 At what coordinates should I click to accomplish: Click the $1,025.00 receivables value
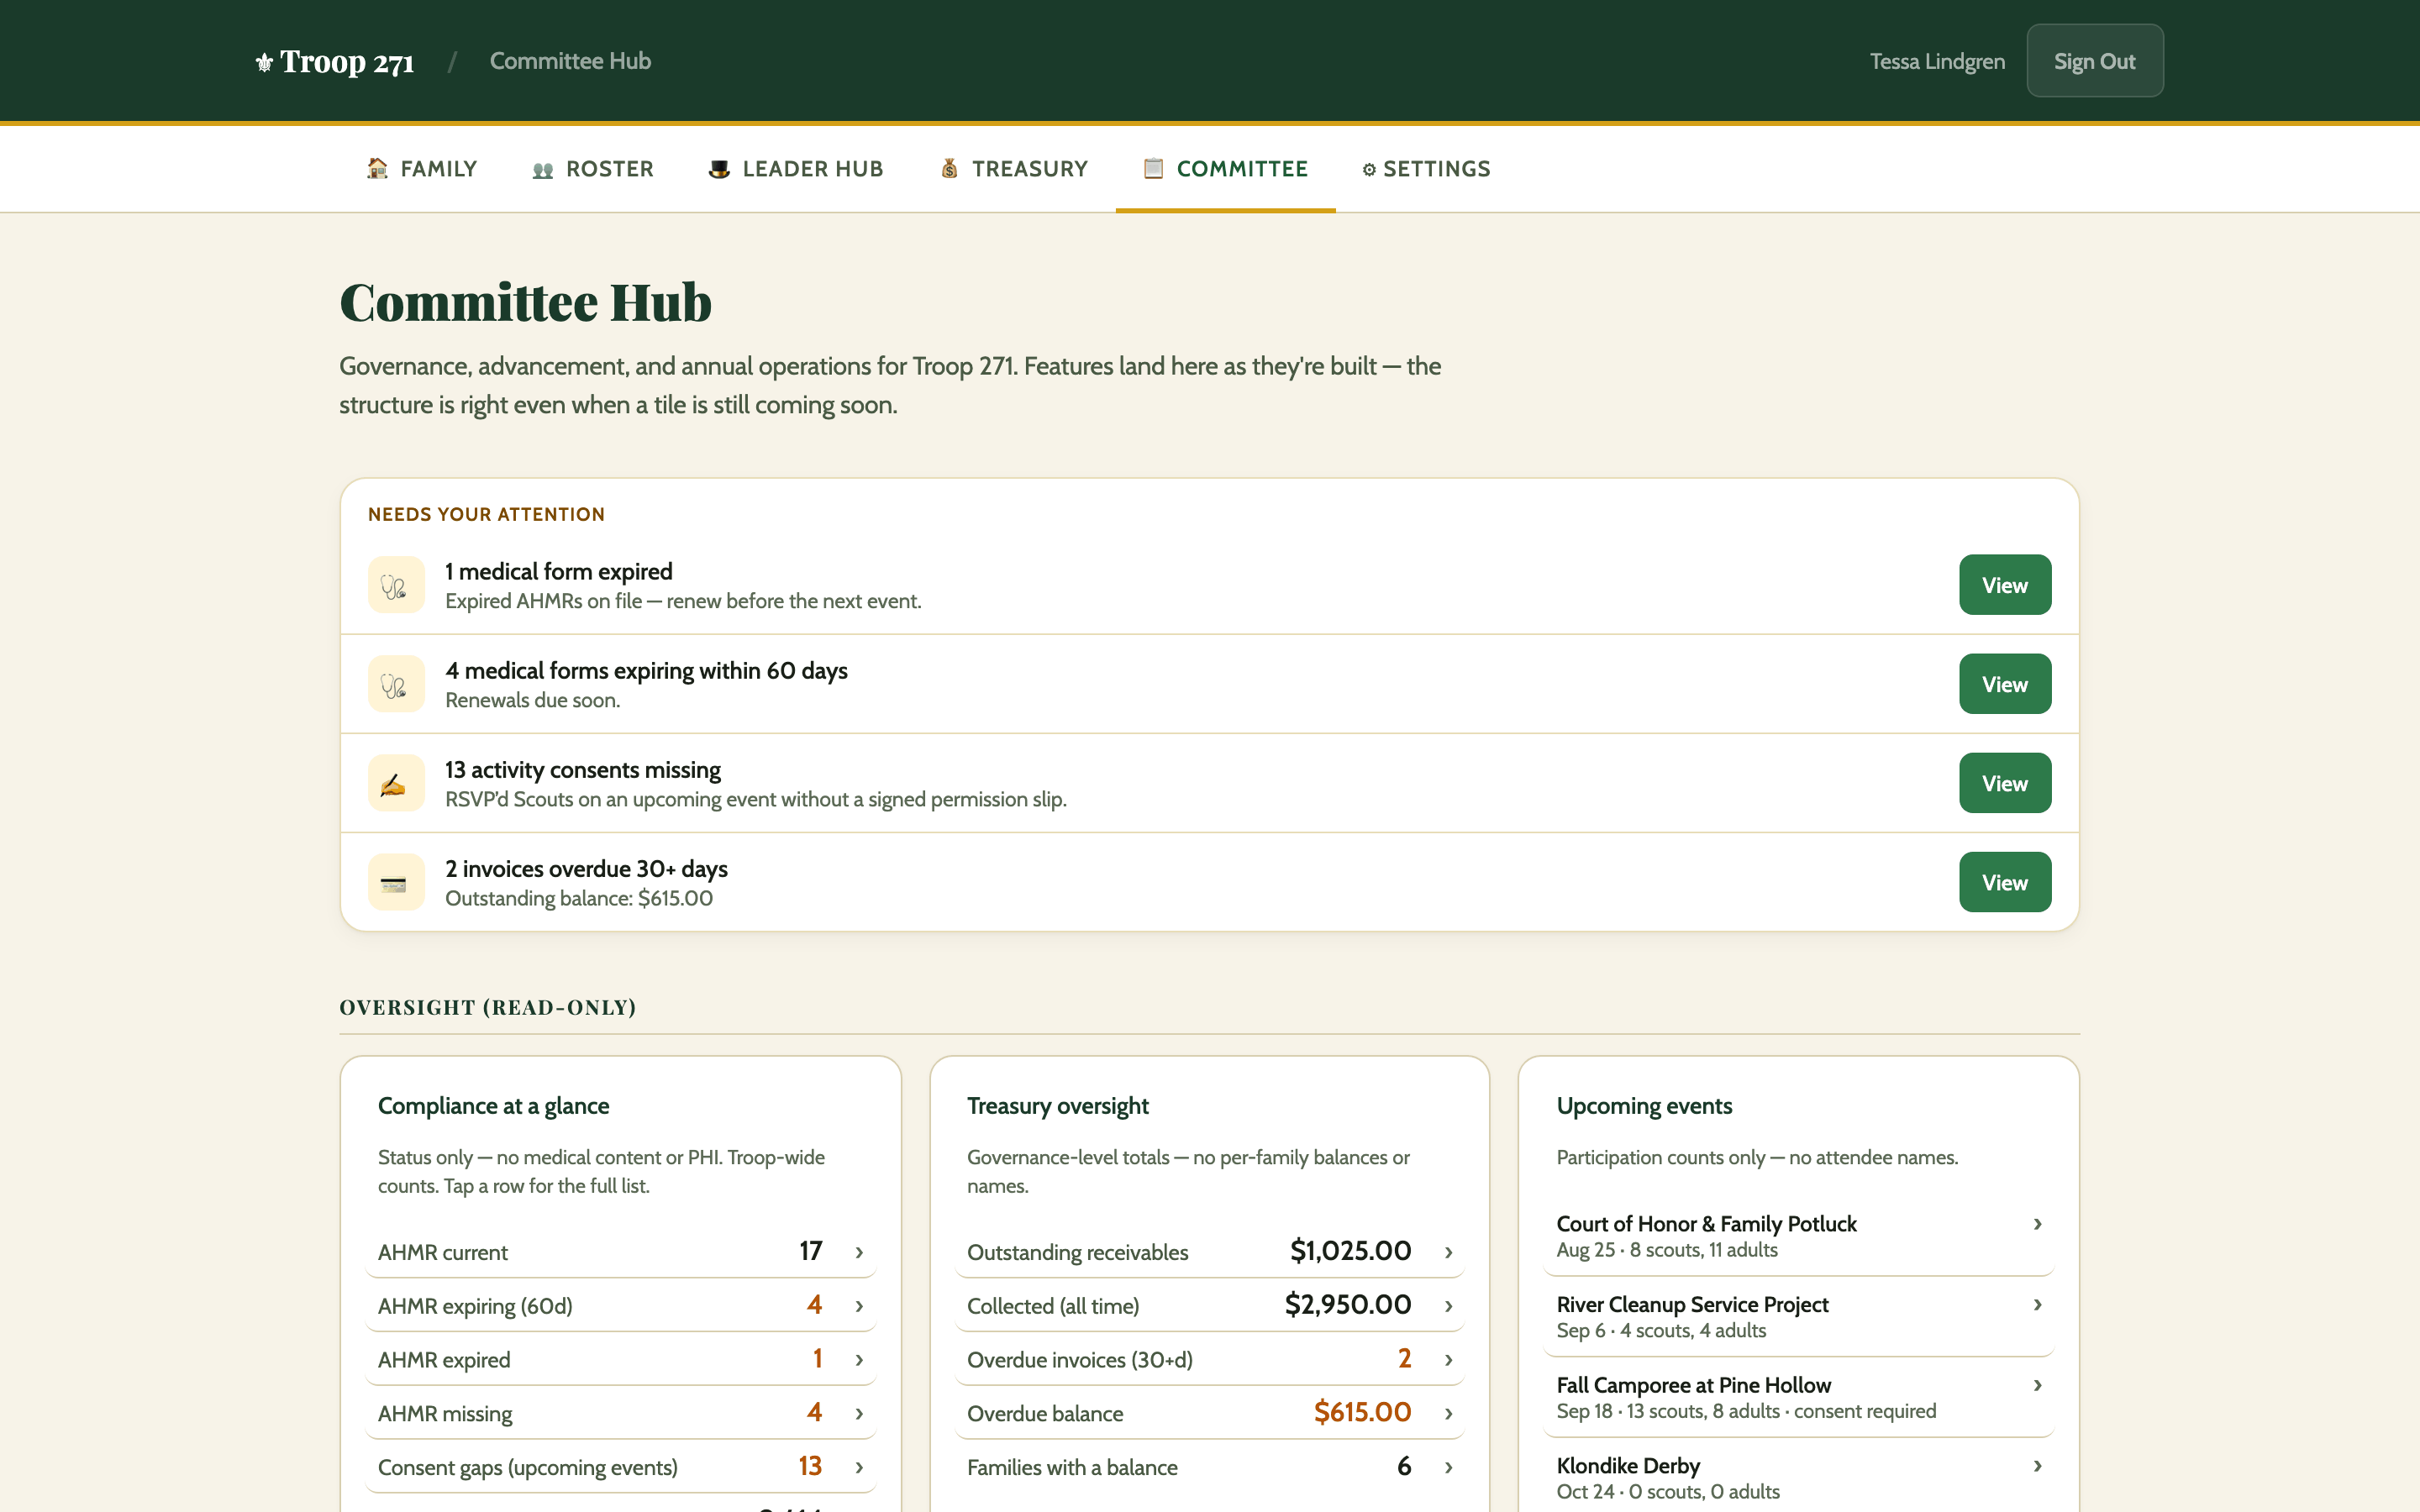point(1350,1250)
